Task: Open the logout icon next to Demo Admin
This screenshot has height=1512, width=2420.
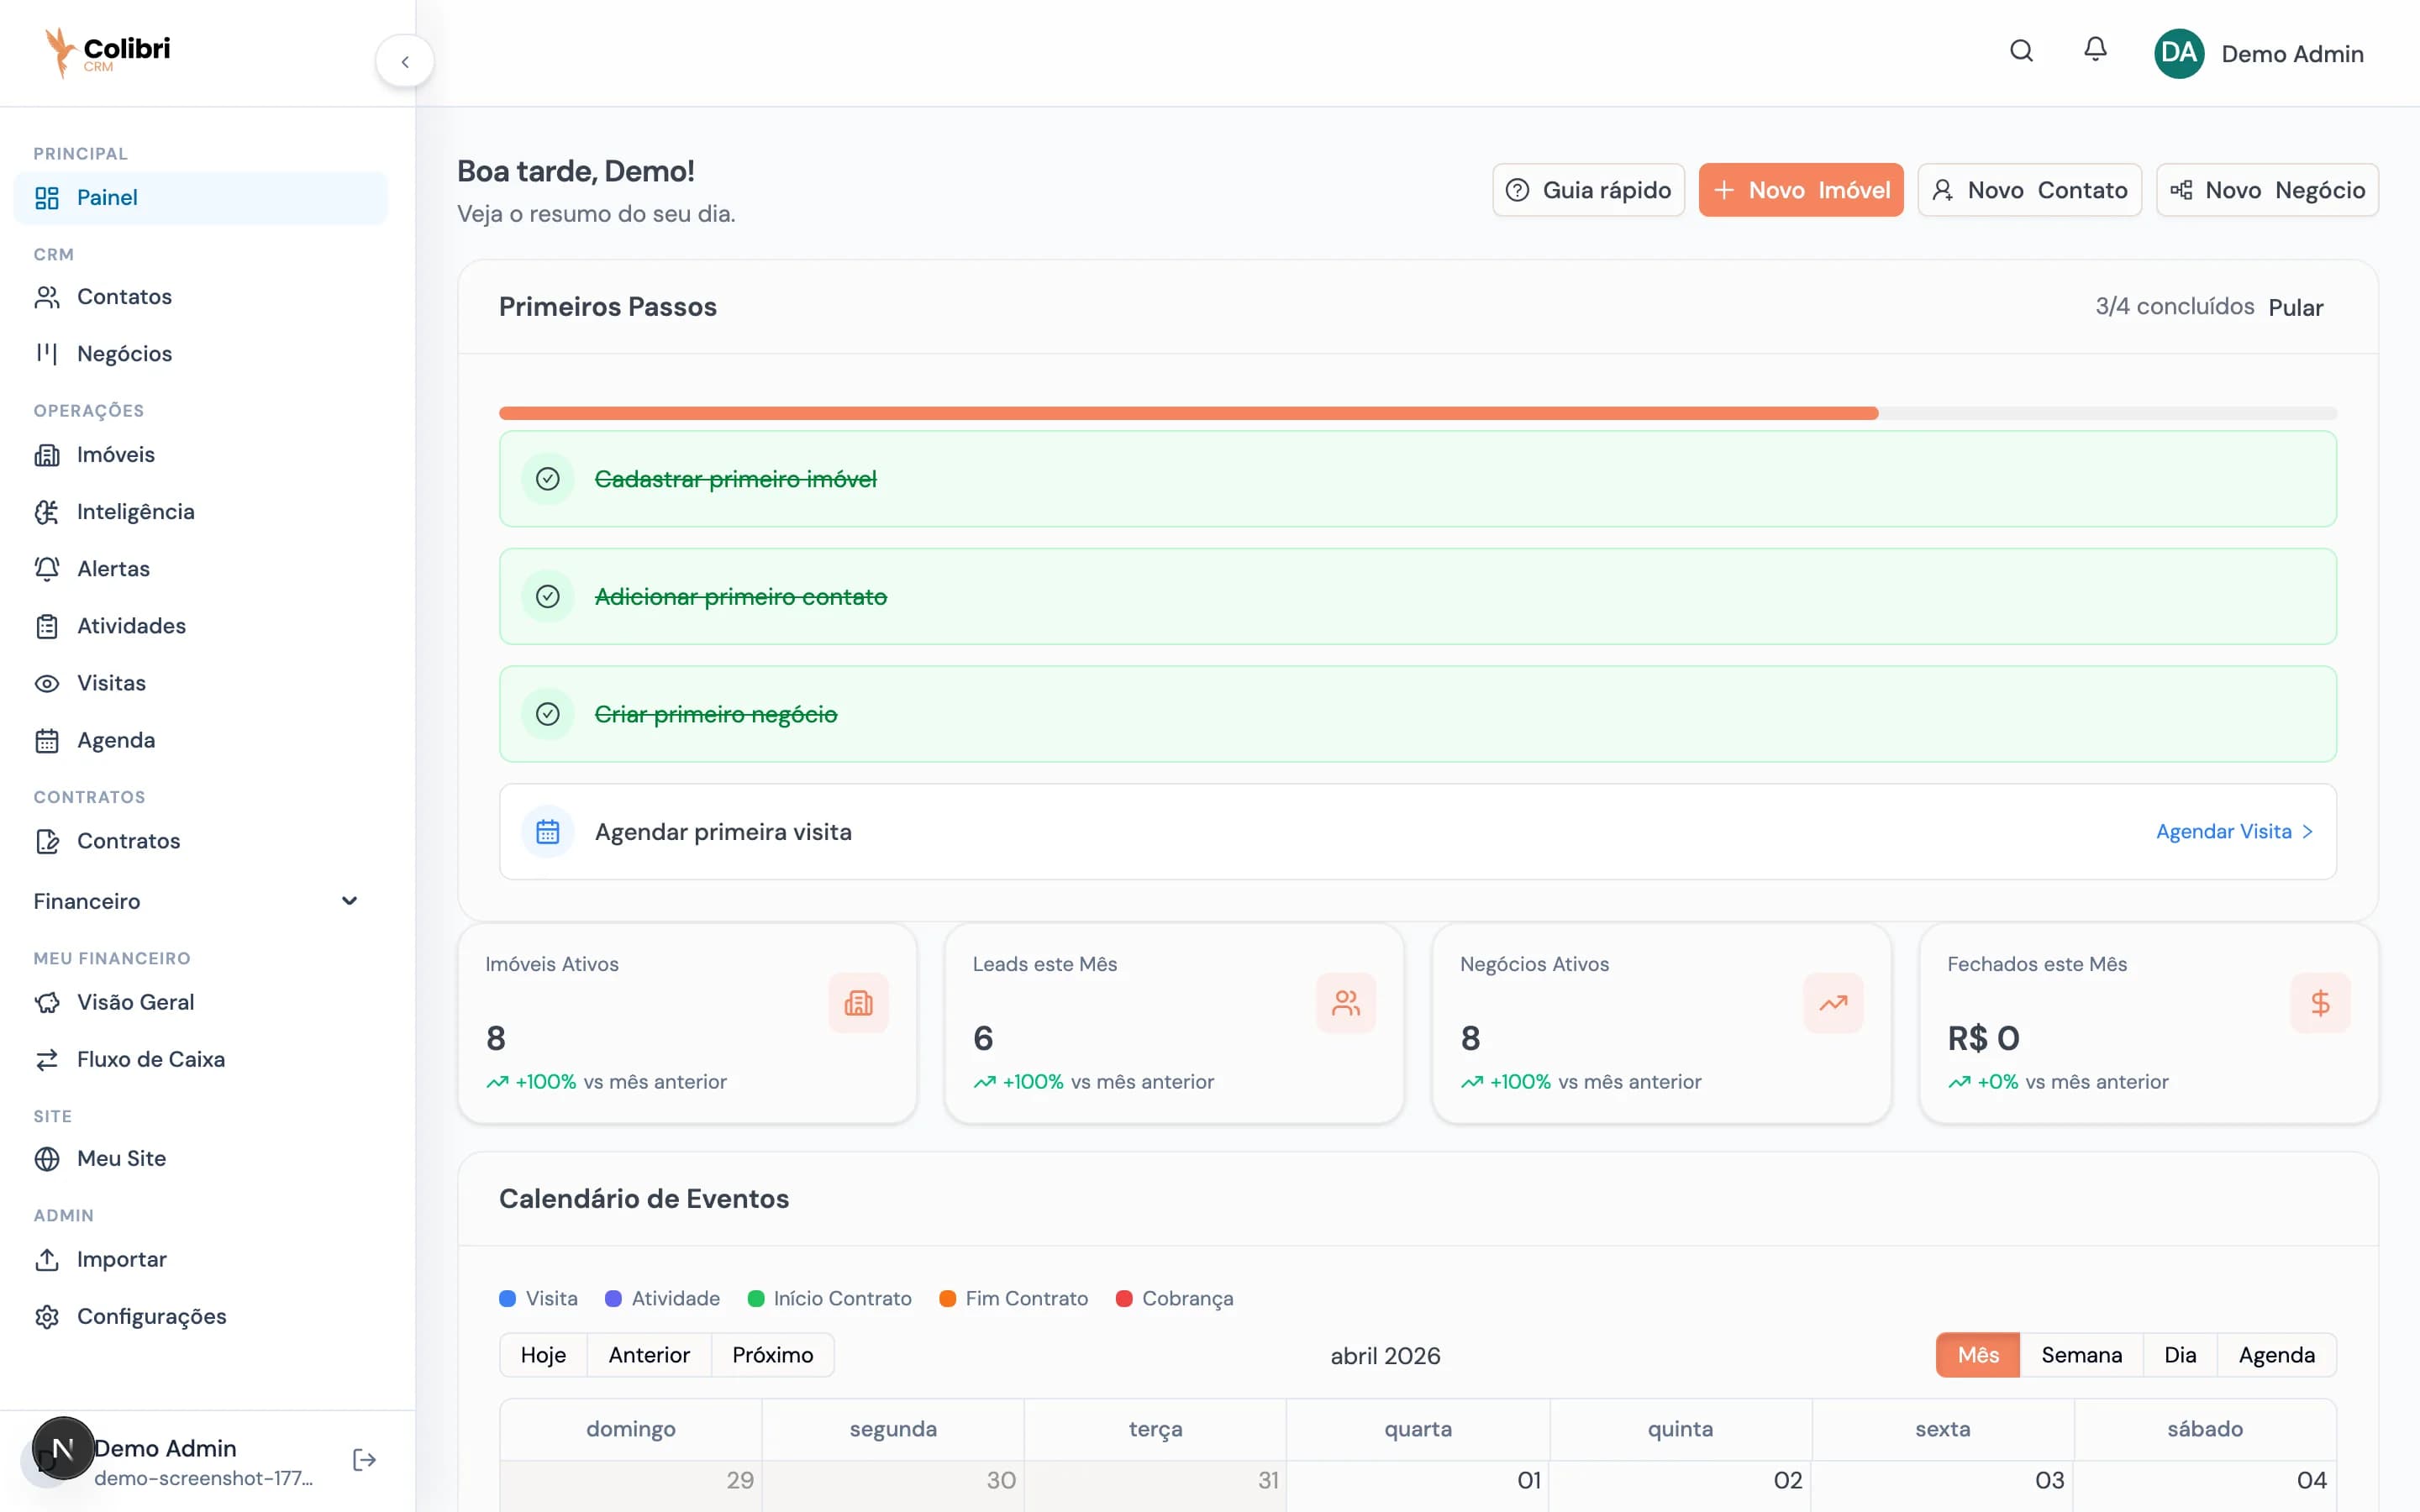Action: coord(363,1459)
